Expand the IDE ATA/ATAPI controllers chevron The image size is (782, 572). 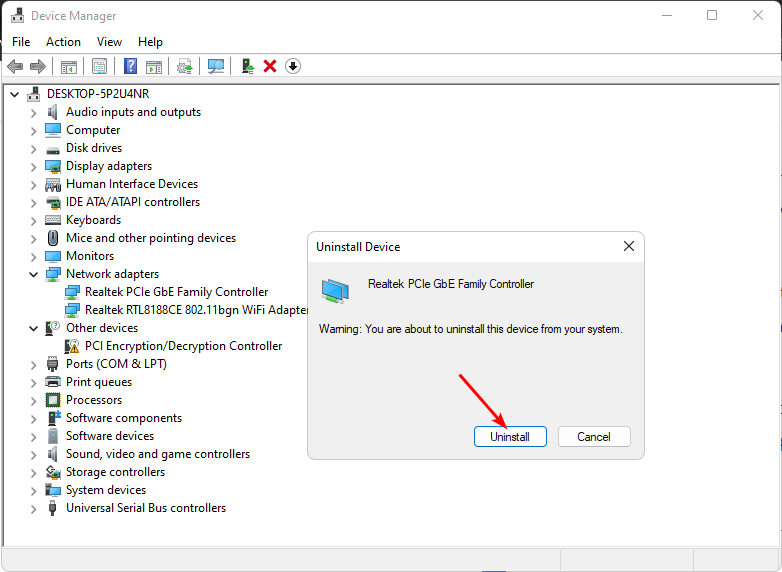(x=33, y=203)
